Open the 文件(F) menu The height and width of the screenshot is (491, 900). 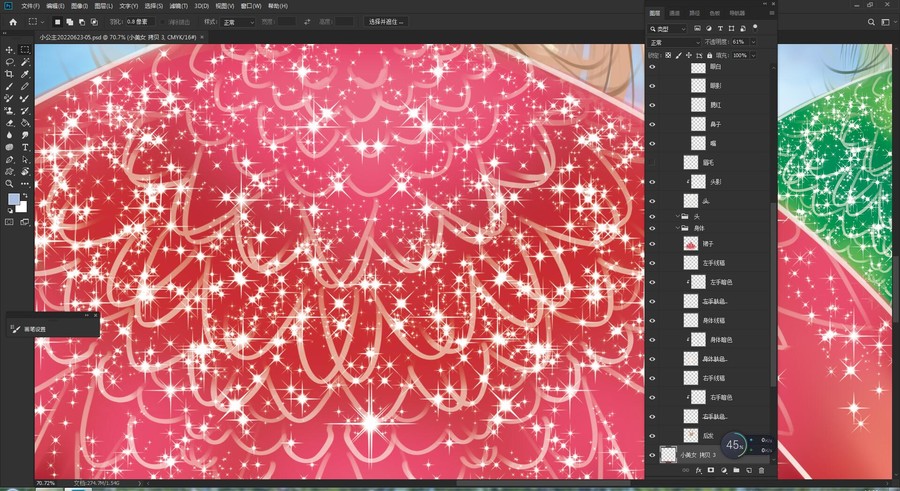click(30, 6)
